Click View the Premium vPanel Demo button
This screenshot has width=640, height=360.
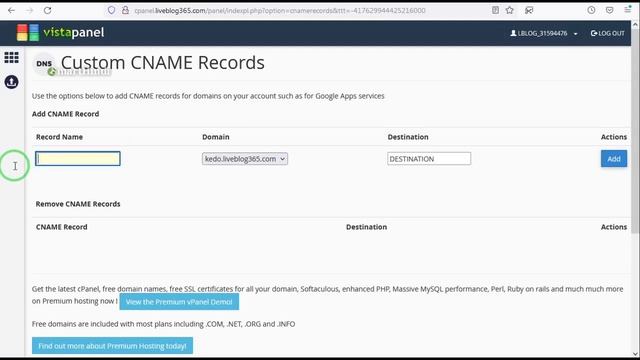179,302
